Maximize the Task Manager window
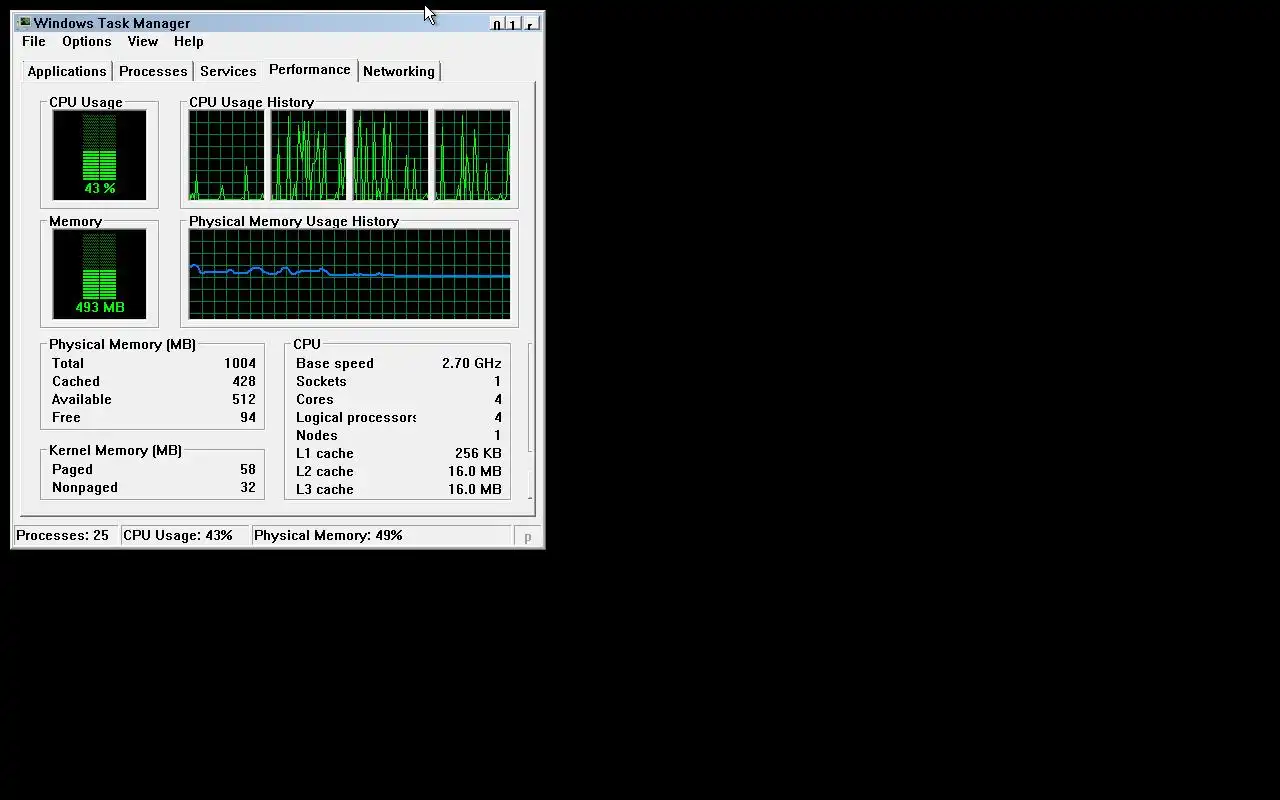 (513, 24)
